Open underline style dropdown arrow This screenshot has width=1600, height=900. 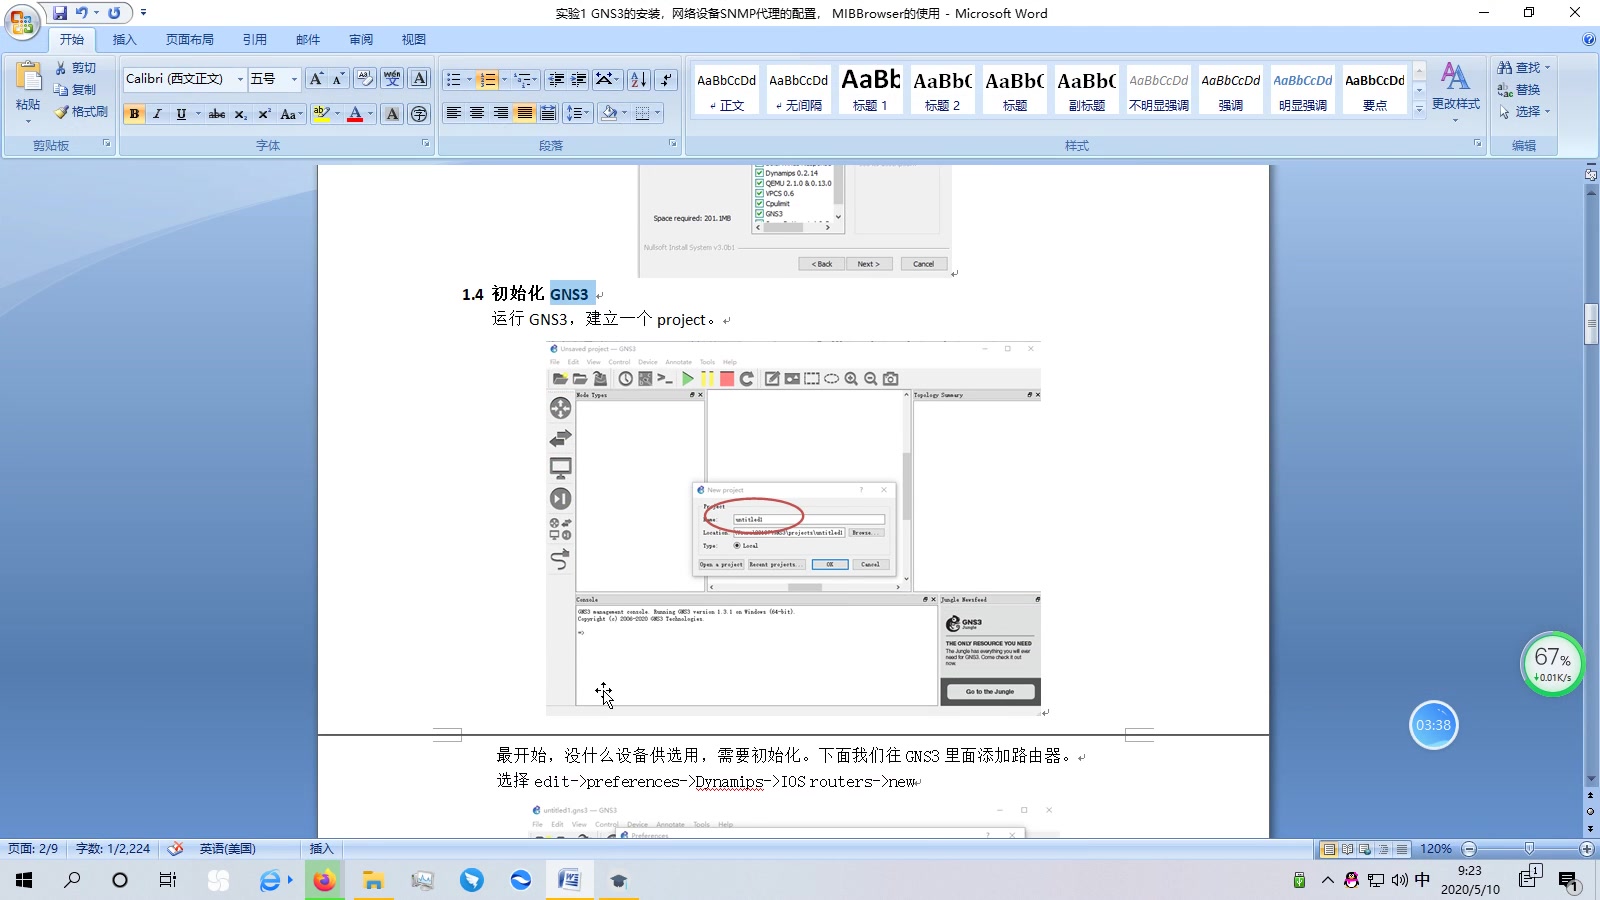click(x=198, y=114)
